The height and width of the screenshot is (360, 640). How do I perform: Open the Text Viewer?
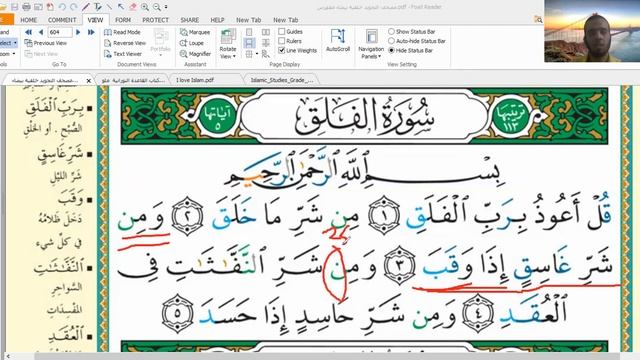pyautogui.click(x=123, y=54)
